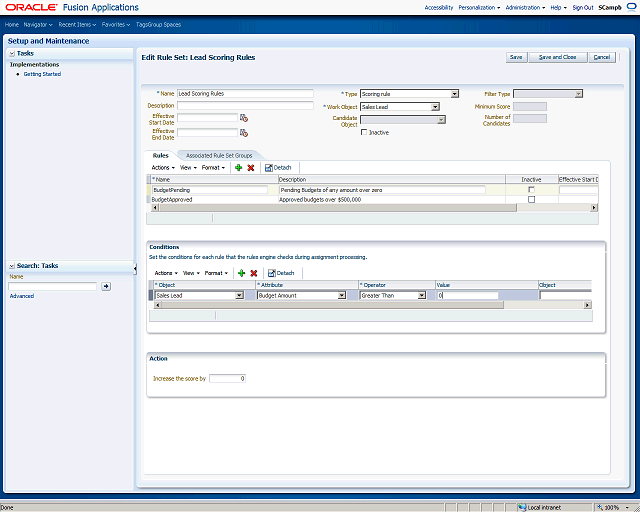Collapse the Search: Tasks section
Image resolution: width=640 pixels, height=512 pixels.
pyautogui.click(x=12, y=266)
